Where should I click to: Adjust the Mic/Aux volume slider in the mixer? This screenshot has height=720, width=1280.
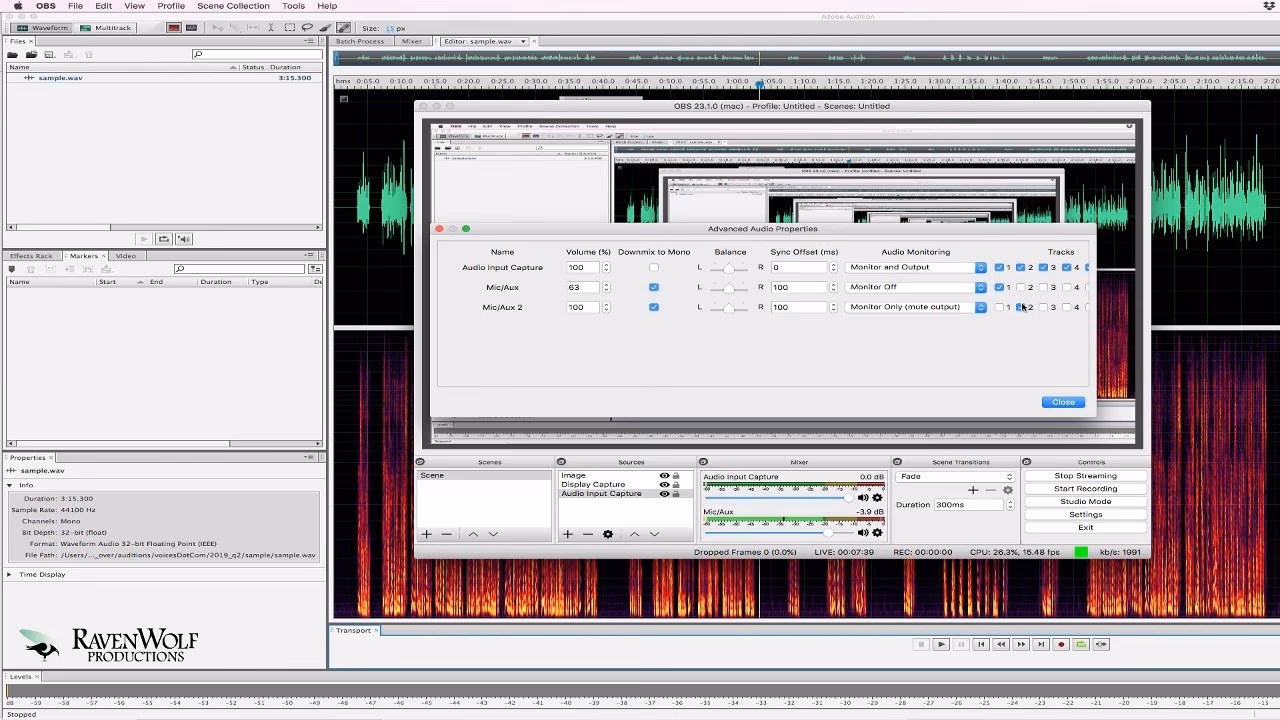coord(779,532)
